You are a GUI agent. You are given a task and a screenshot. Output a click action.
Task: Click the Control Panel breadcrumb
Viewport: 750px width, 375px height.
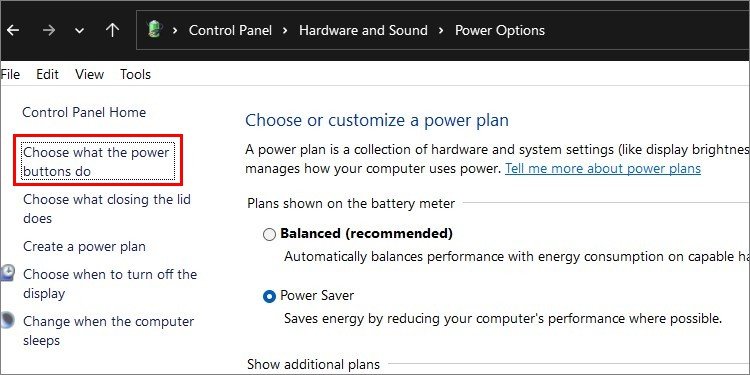[230, 31]
